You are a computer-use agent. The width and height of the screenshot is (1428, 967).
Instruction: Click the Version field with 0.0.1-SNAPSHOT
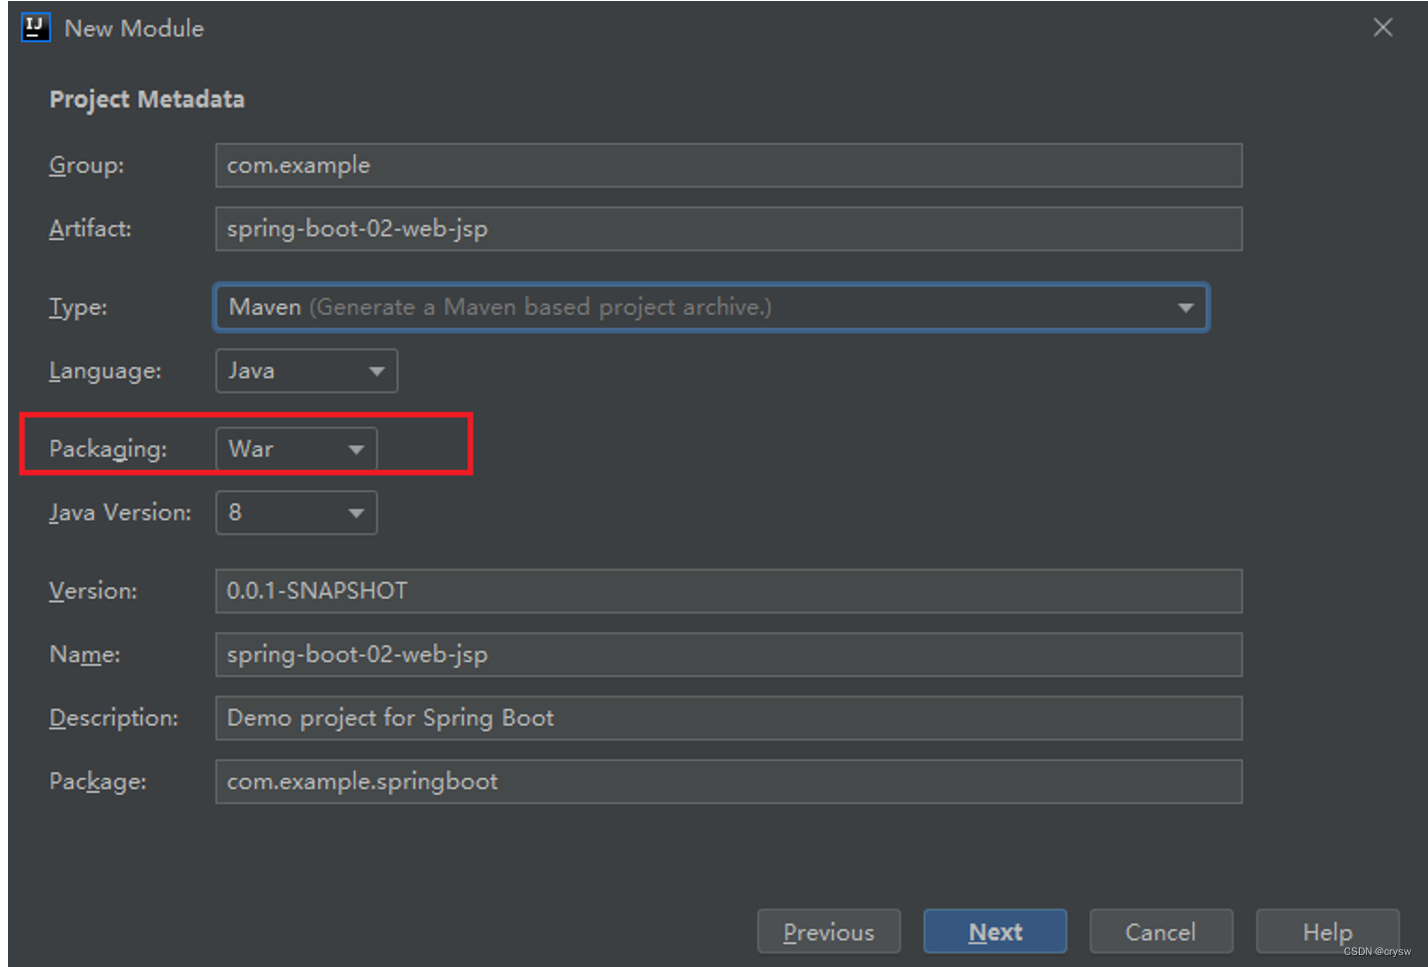pos(729,591)
